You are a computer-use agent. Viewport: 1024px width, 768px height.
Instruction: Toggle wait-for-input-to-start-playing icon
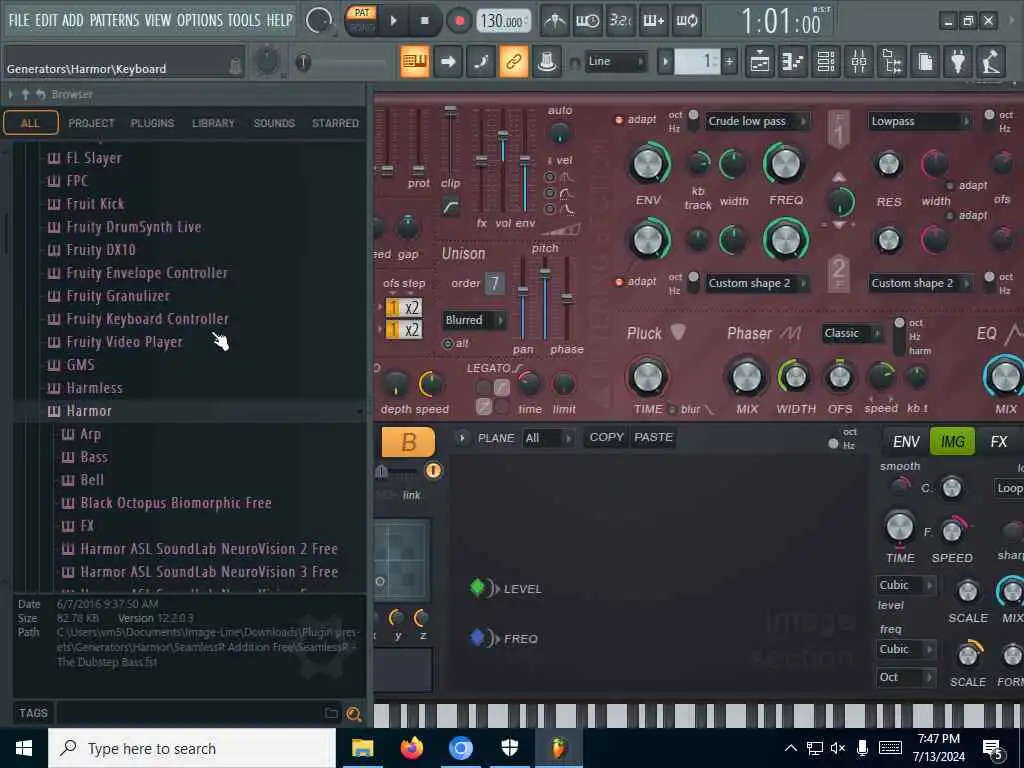tap(588, 21)
